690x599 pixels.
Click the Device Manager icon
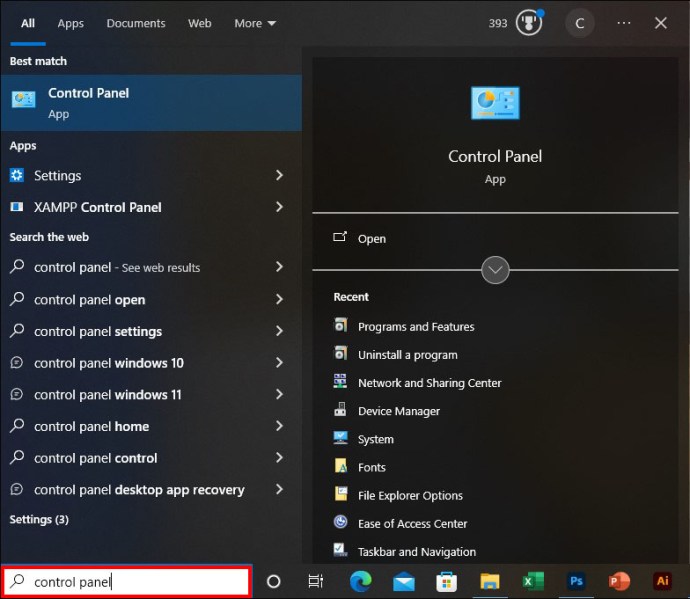coord(340,410)
